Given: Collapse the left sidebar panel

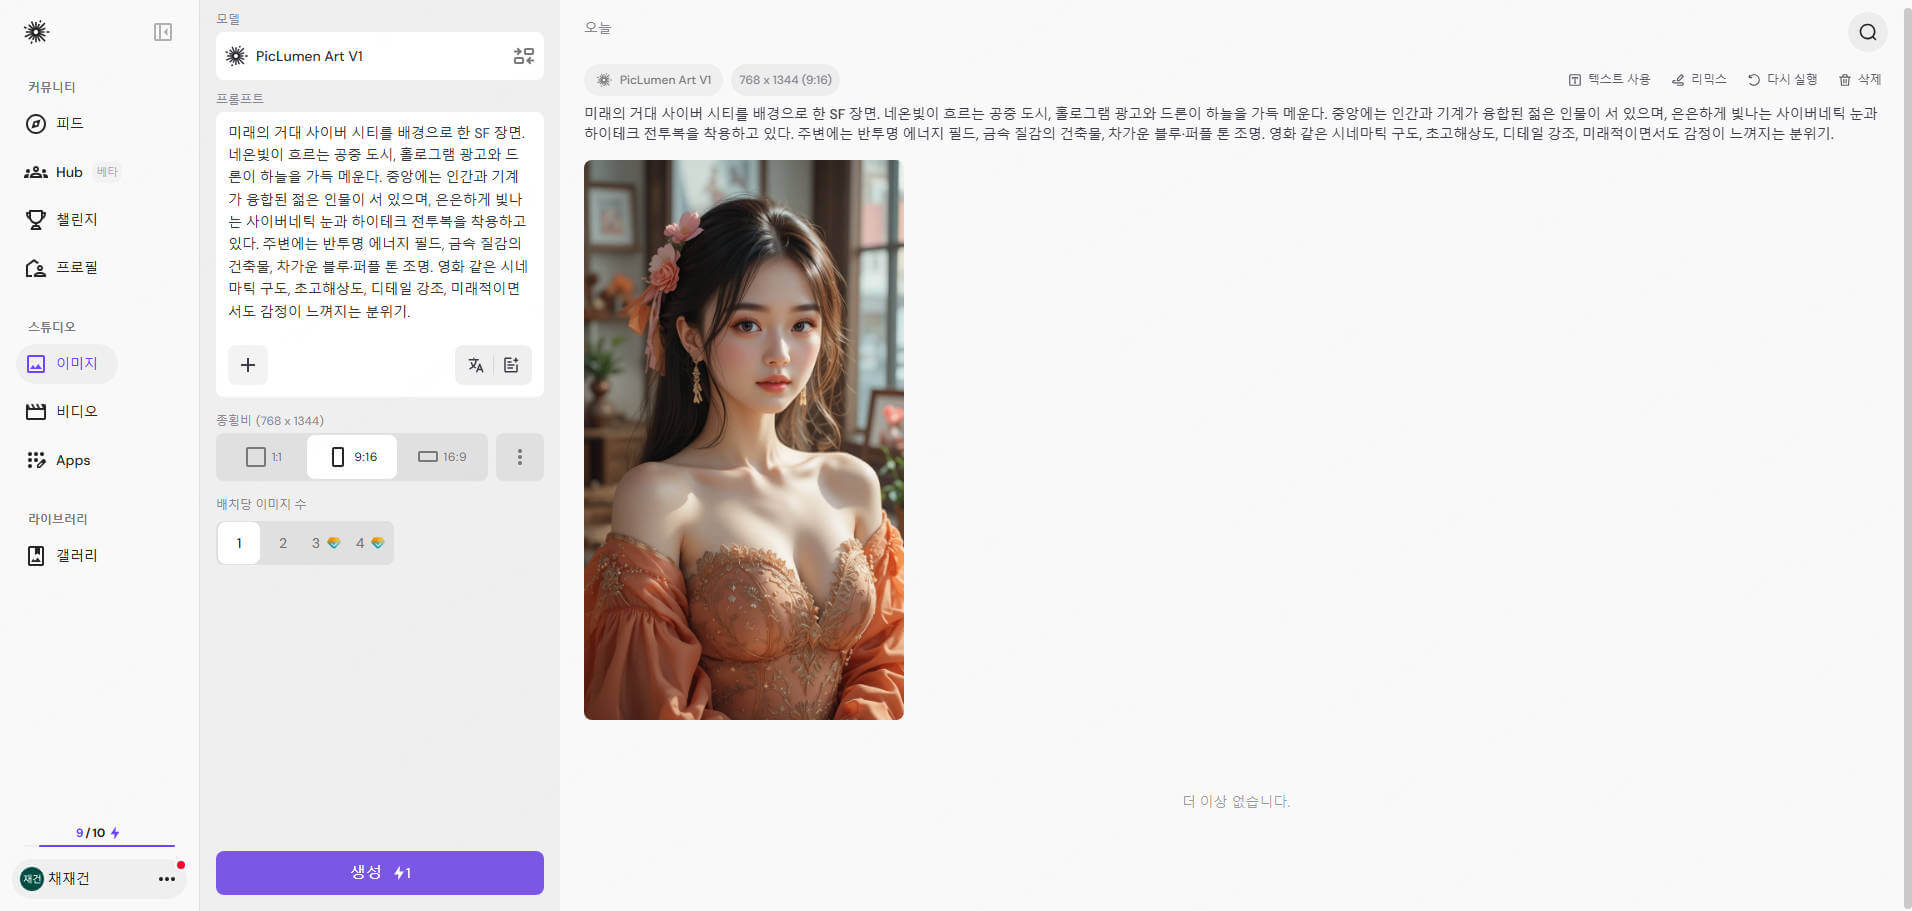Looking at the screenshot, I should click(x=163, y=32).
